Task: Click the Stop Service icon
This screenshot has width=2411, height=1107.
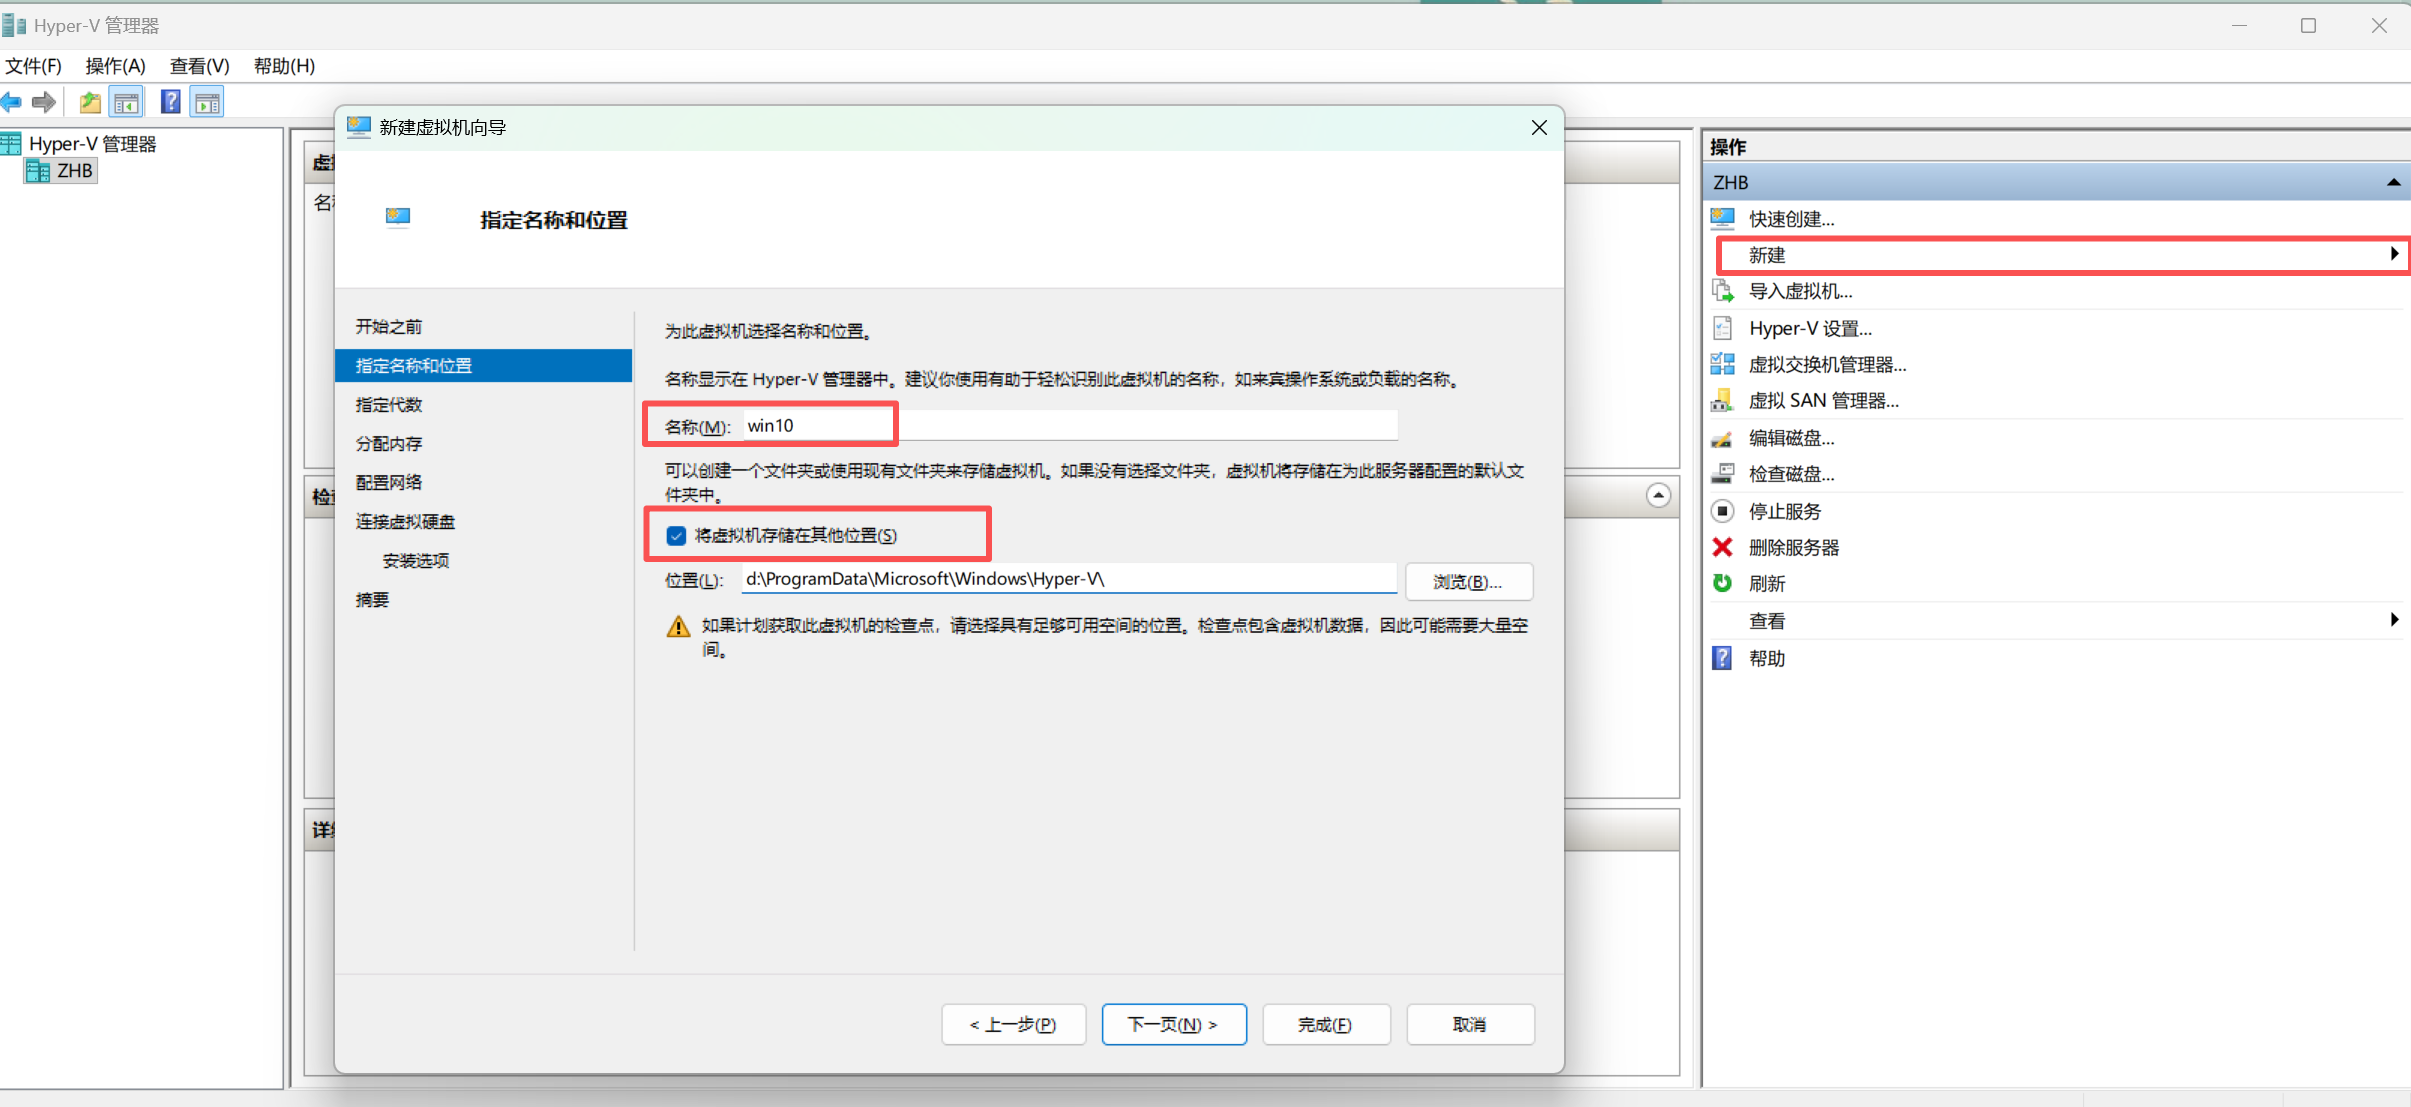Action: coord(1722,511)
